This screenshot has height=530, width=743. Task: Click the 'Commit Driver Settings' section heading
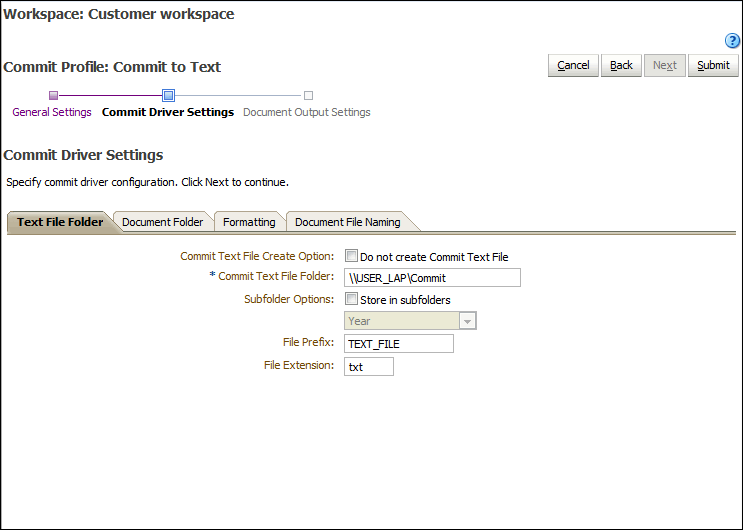click(x=83, y=155)
